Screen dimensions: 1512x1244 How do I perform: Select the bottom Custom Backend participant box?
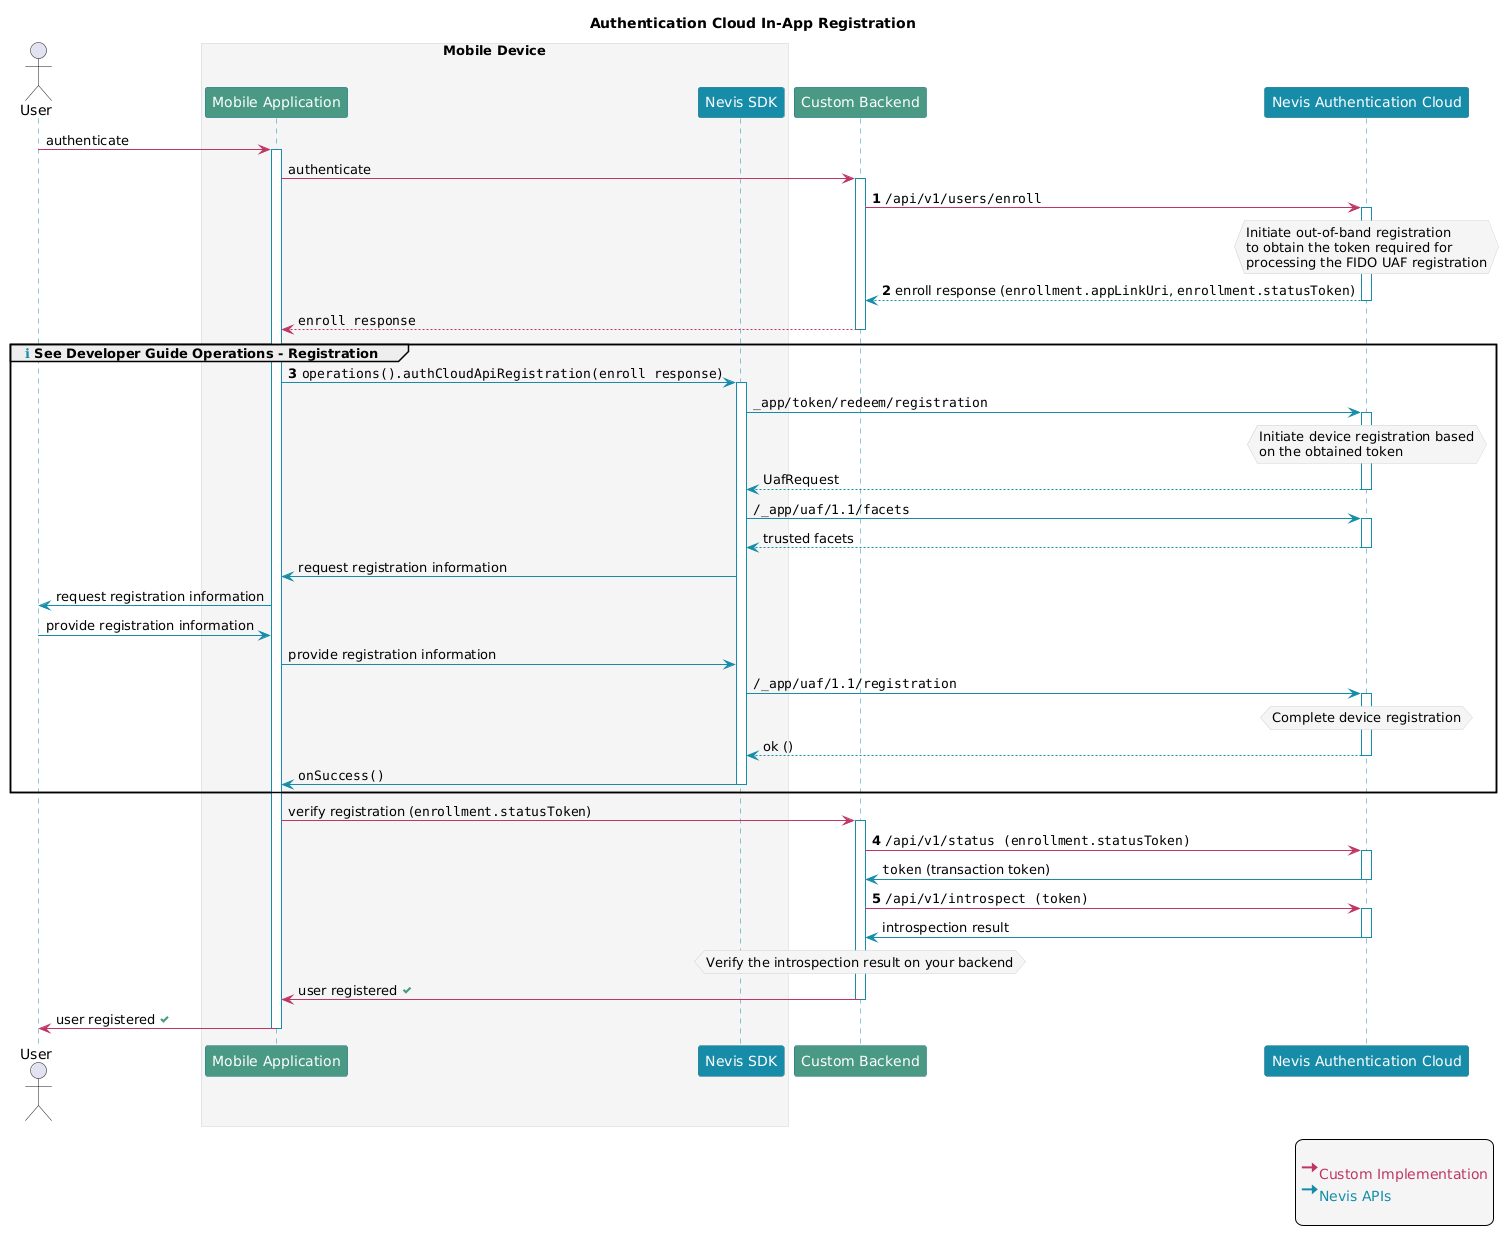pos(860,1061)
